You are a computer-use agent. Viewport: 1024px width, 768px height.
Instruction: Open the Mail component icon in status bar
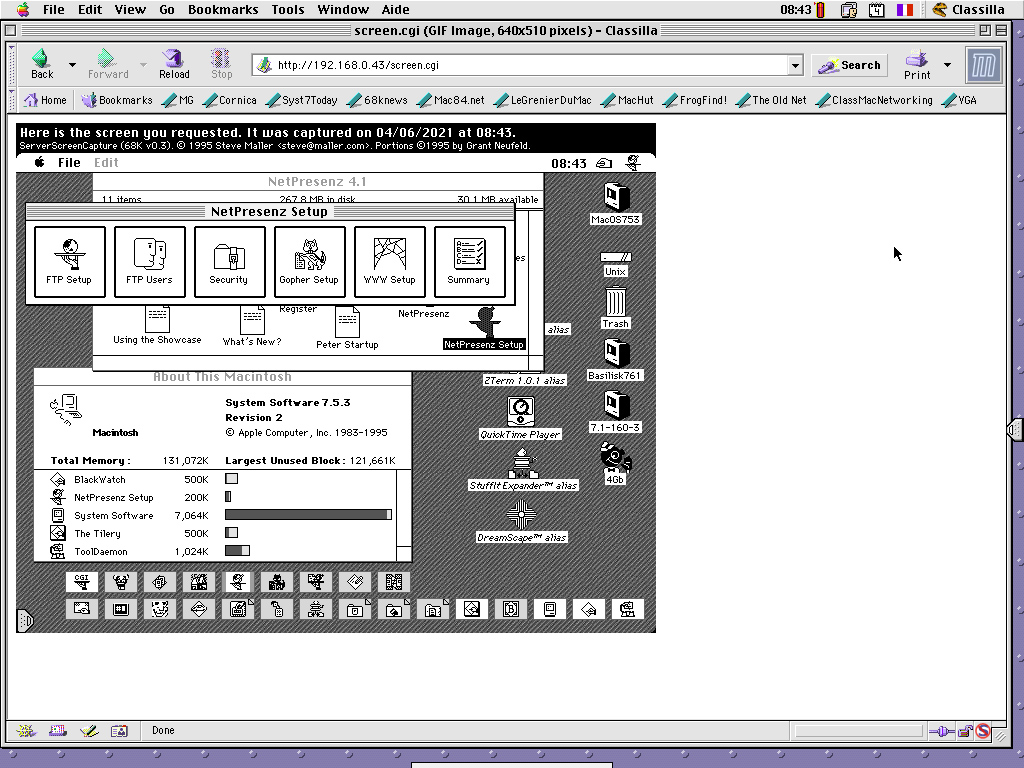(x=57, y=731)
